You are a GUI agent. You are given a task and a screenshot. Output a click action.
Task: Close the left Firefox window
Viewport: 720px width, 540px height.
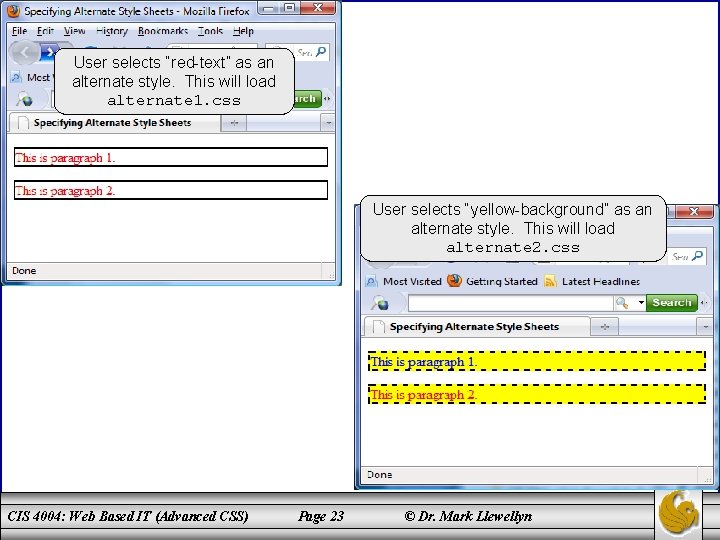[318, 8]
